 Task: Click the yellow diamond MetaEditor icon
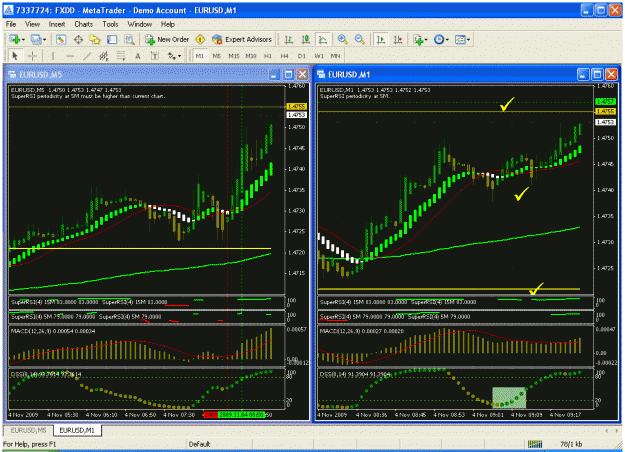tap(200, 39)
